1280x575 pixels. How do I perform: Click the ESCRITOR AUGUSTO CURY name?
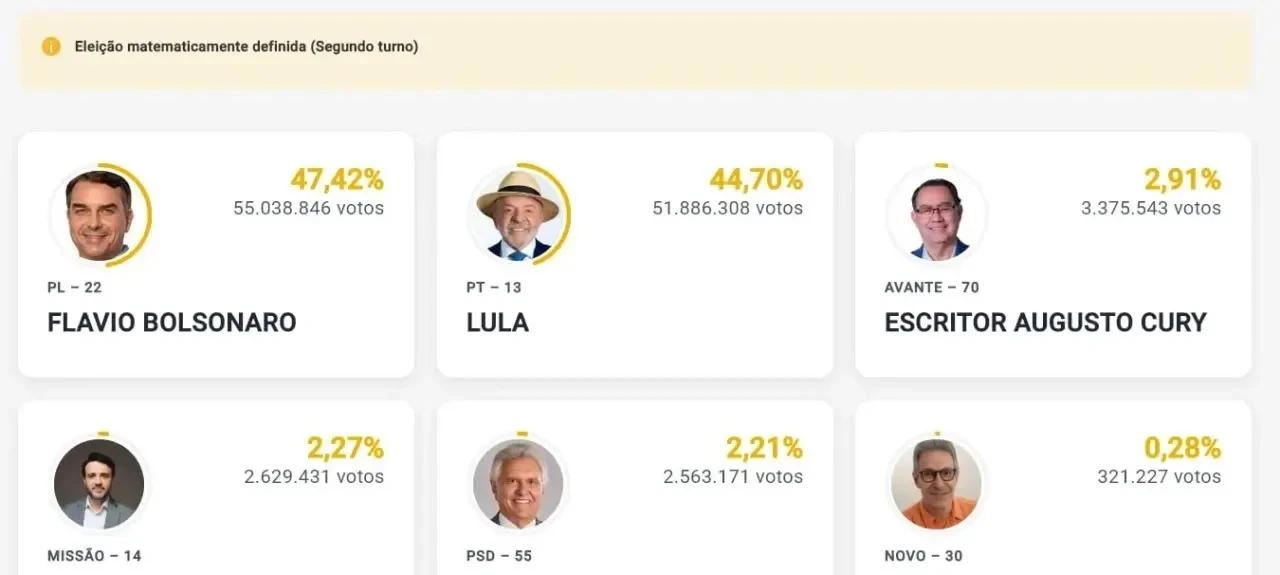click(x=1046, y=323)
